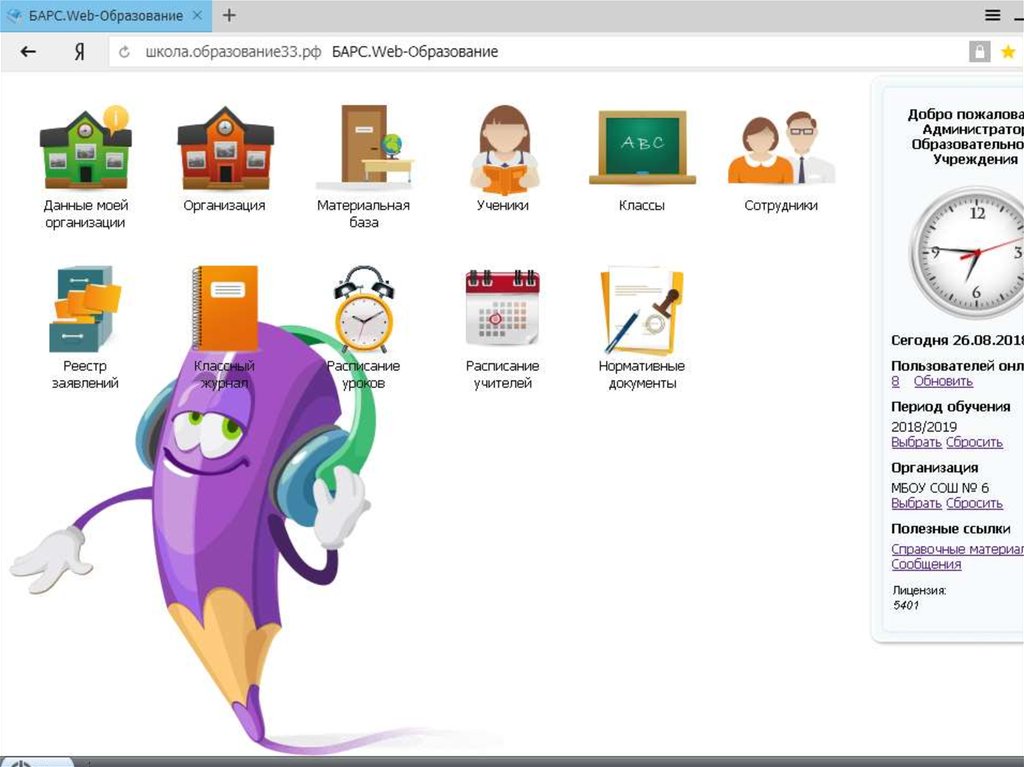Open a new browser tab

tap(229, 15)
